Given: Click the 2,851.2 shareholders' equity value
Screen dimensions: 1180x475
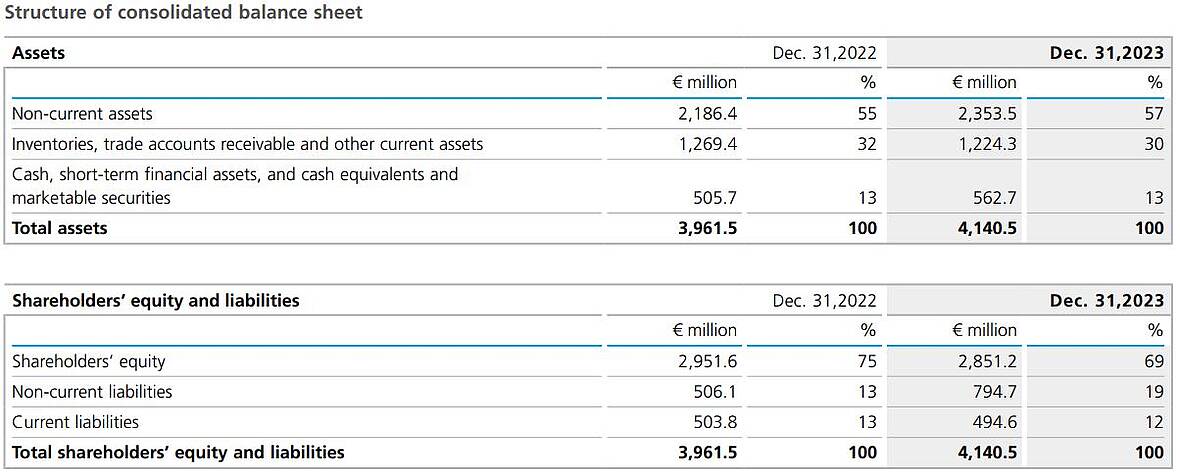Looking at the screenshot, I should click(x=987, y=361).
